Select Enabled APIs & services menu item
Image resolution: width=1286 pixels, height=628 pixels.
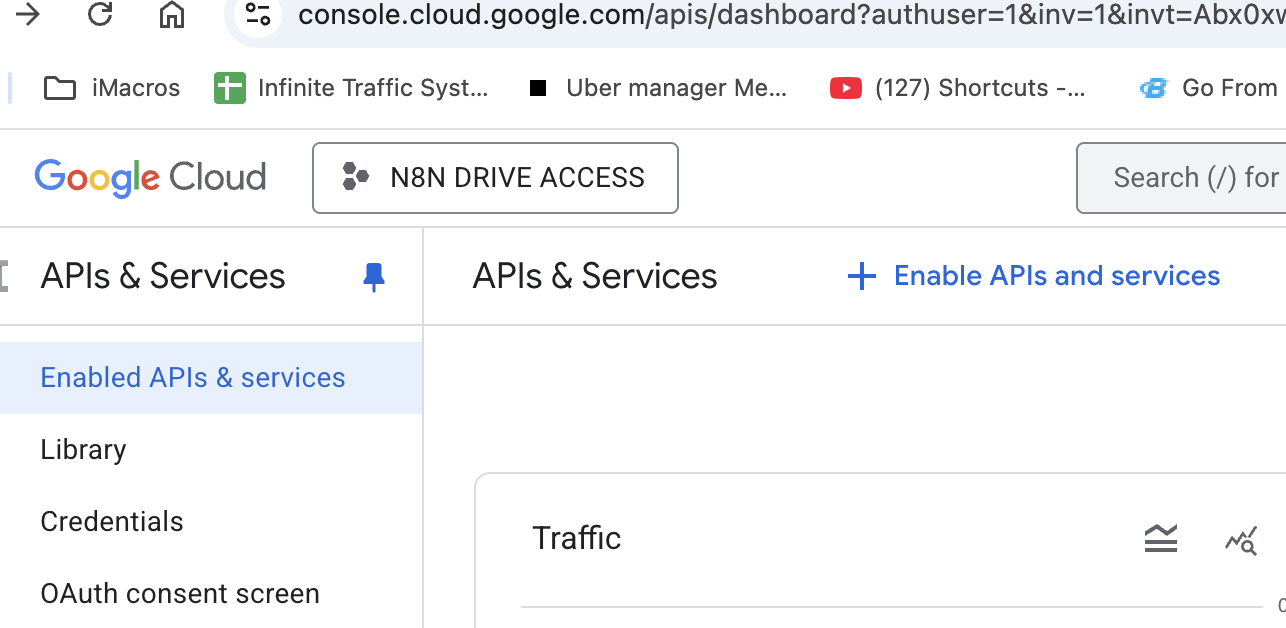(x=211, y=378)
